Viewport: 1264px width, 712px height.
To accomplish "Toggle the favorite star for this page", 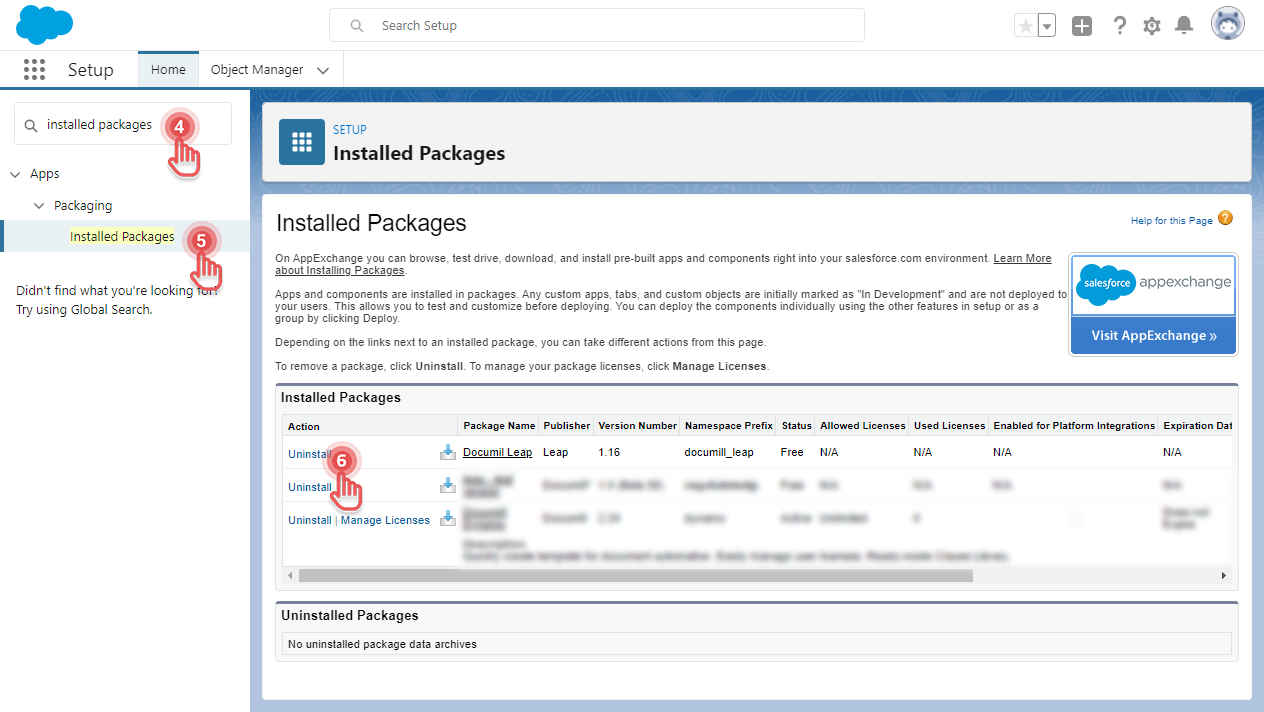I will pos(1024,24).
